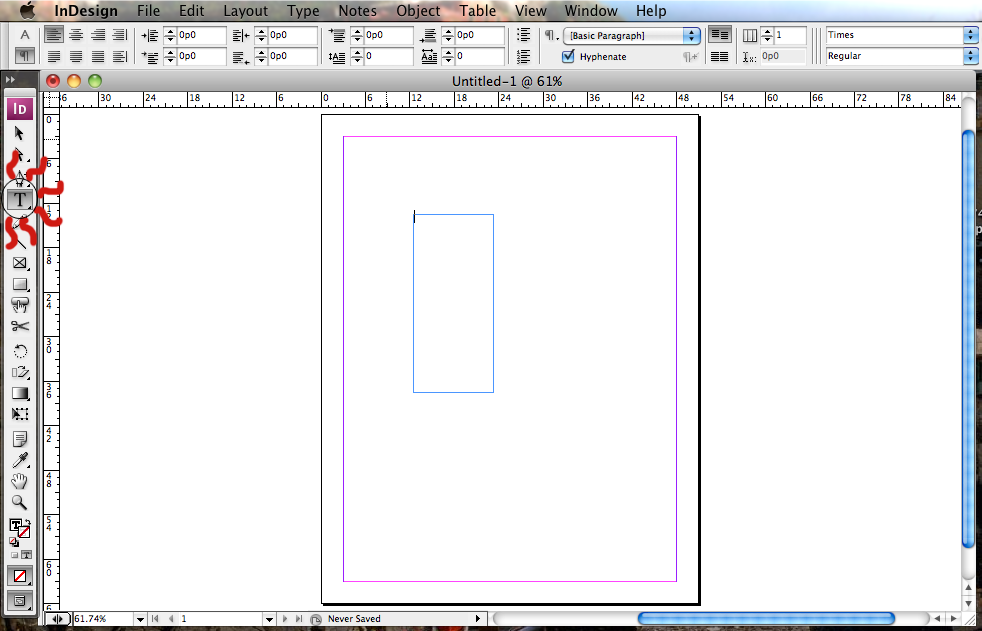Click the Bulleted List icon

click(x=524, y=35)
